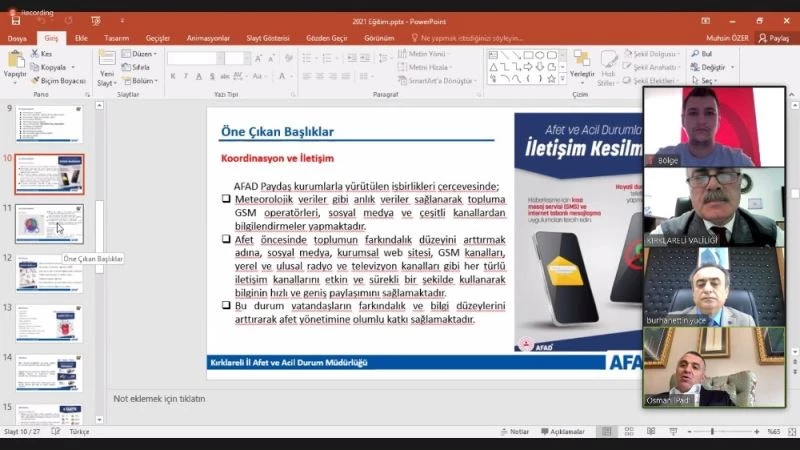Open the Animasyonlar ribbon tab

coord(207,38)
